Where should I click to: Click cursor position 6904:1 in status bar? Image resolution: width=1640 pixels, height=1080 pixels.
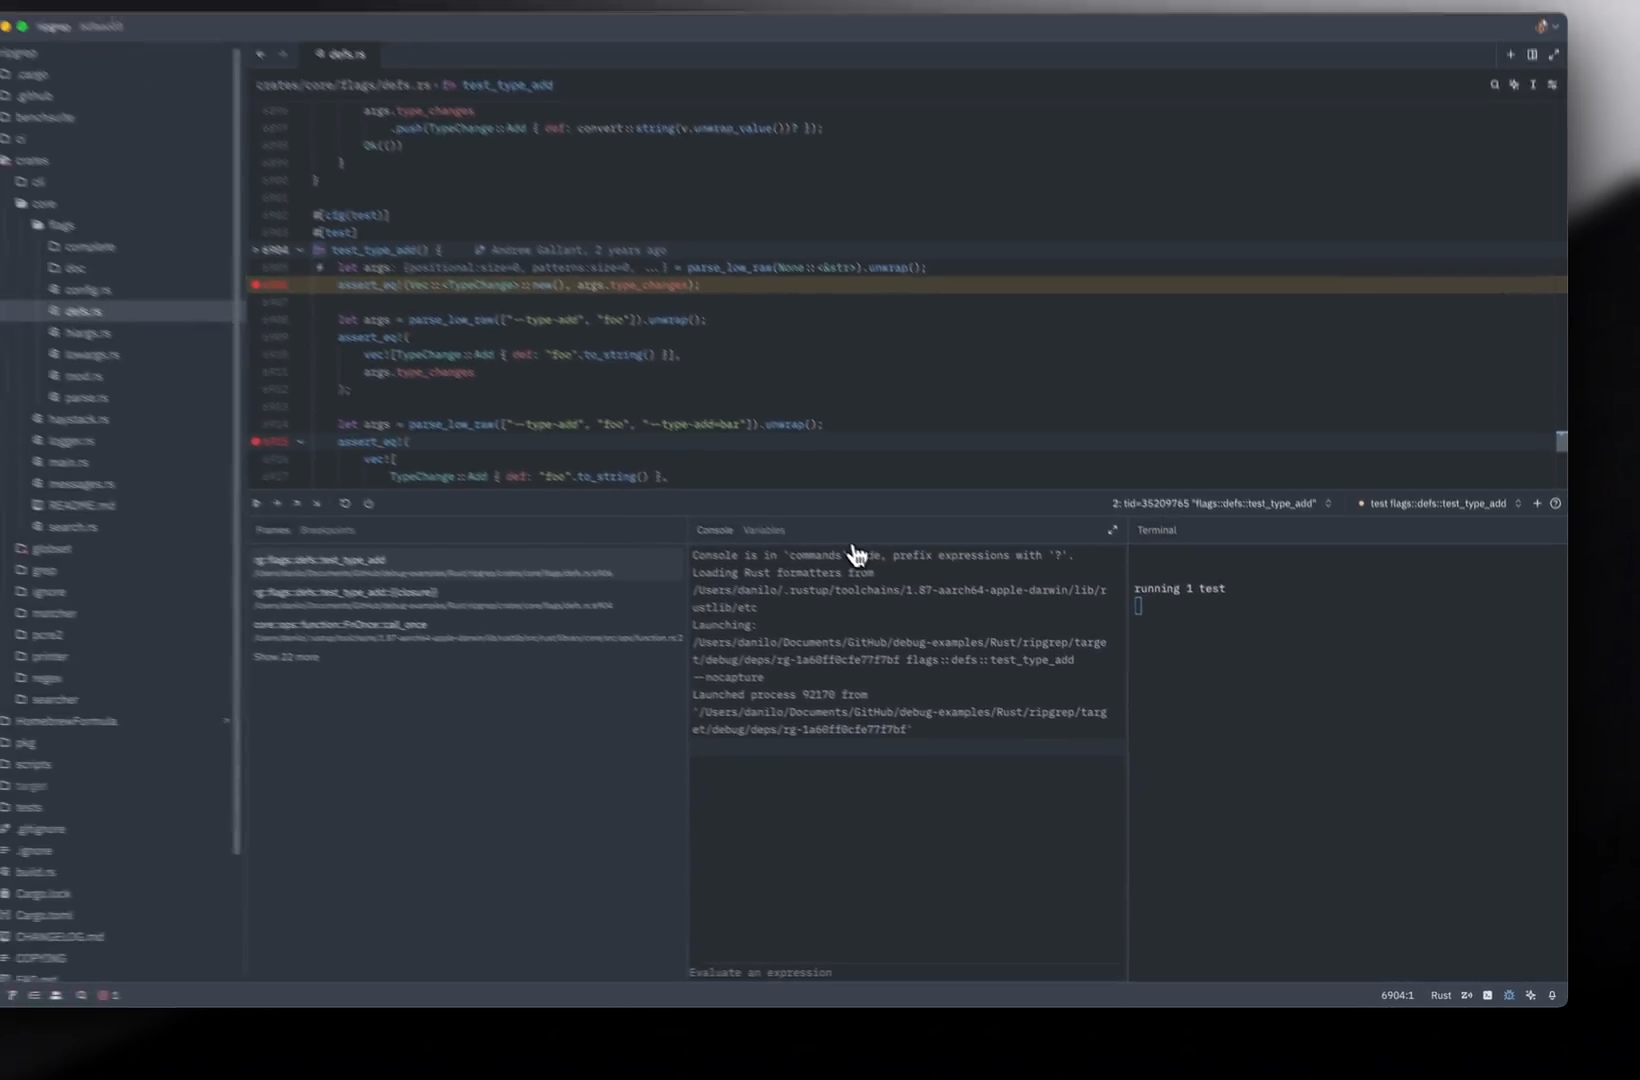1397,995
